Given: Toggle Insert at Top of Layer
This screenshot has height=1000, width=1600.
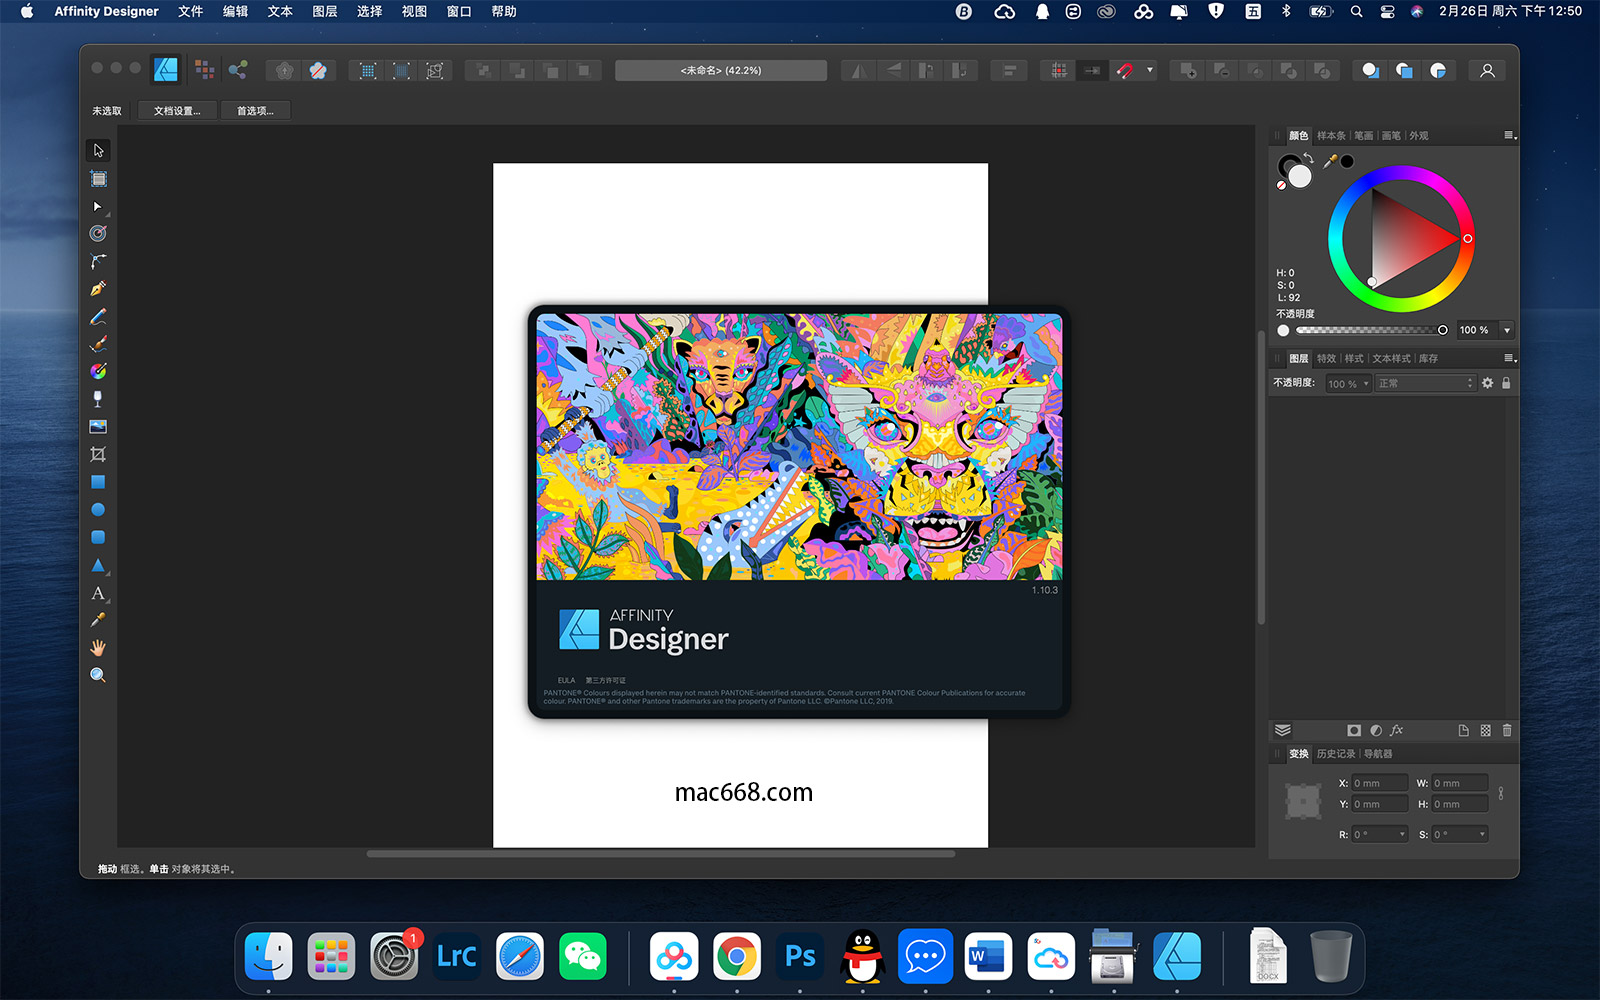Looking at the screenshot, I should [x=1404, y=70].
